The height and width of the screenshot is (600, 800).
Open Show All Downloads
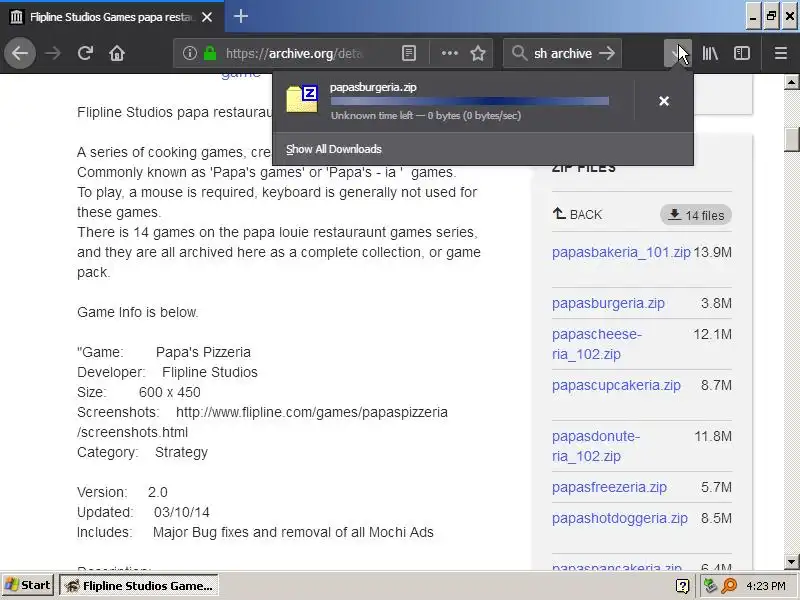click(334, 149)
